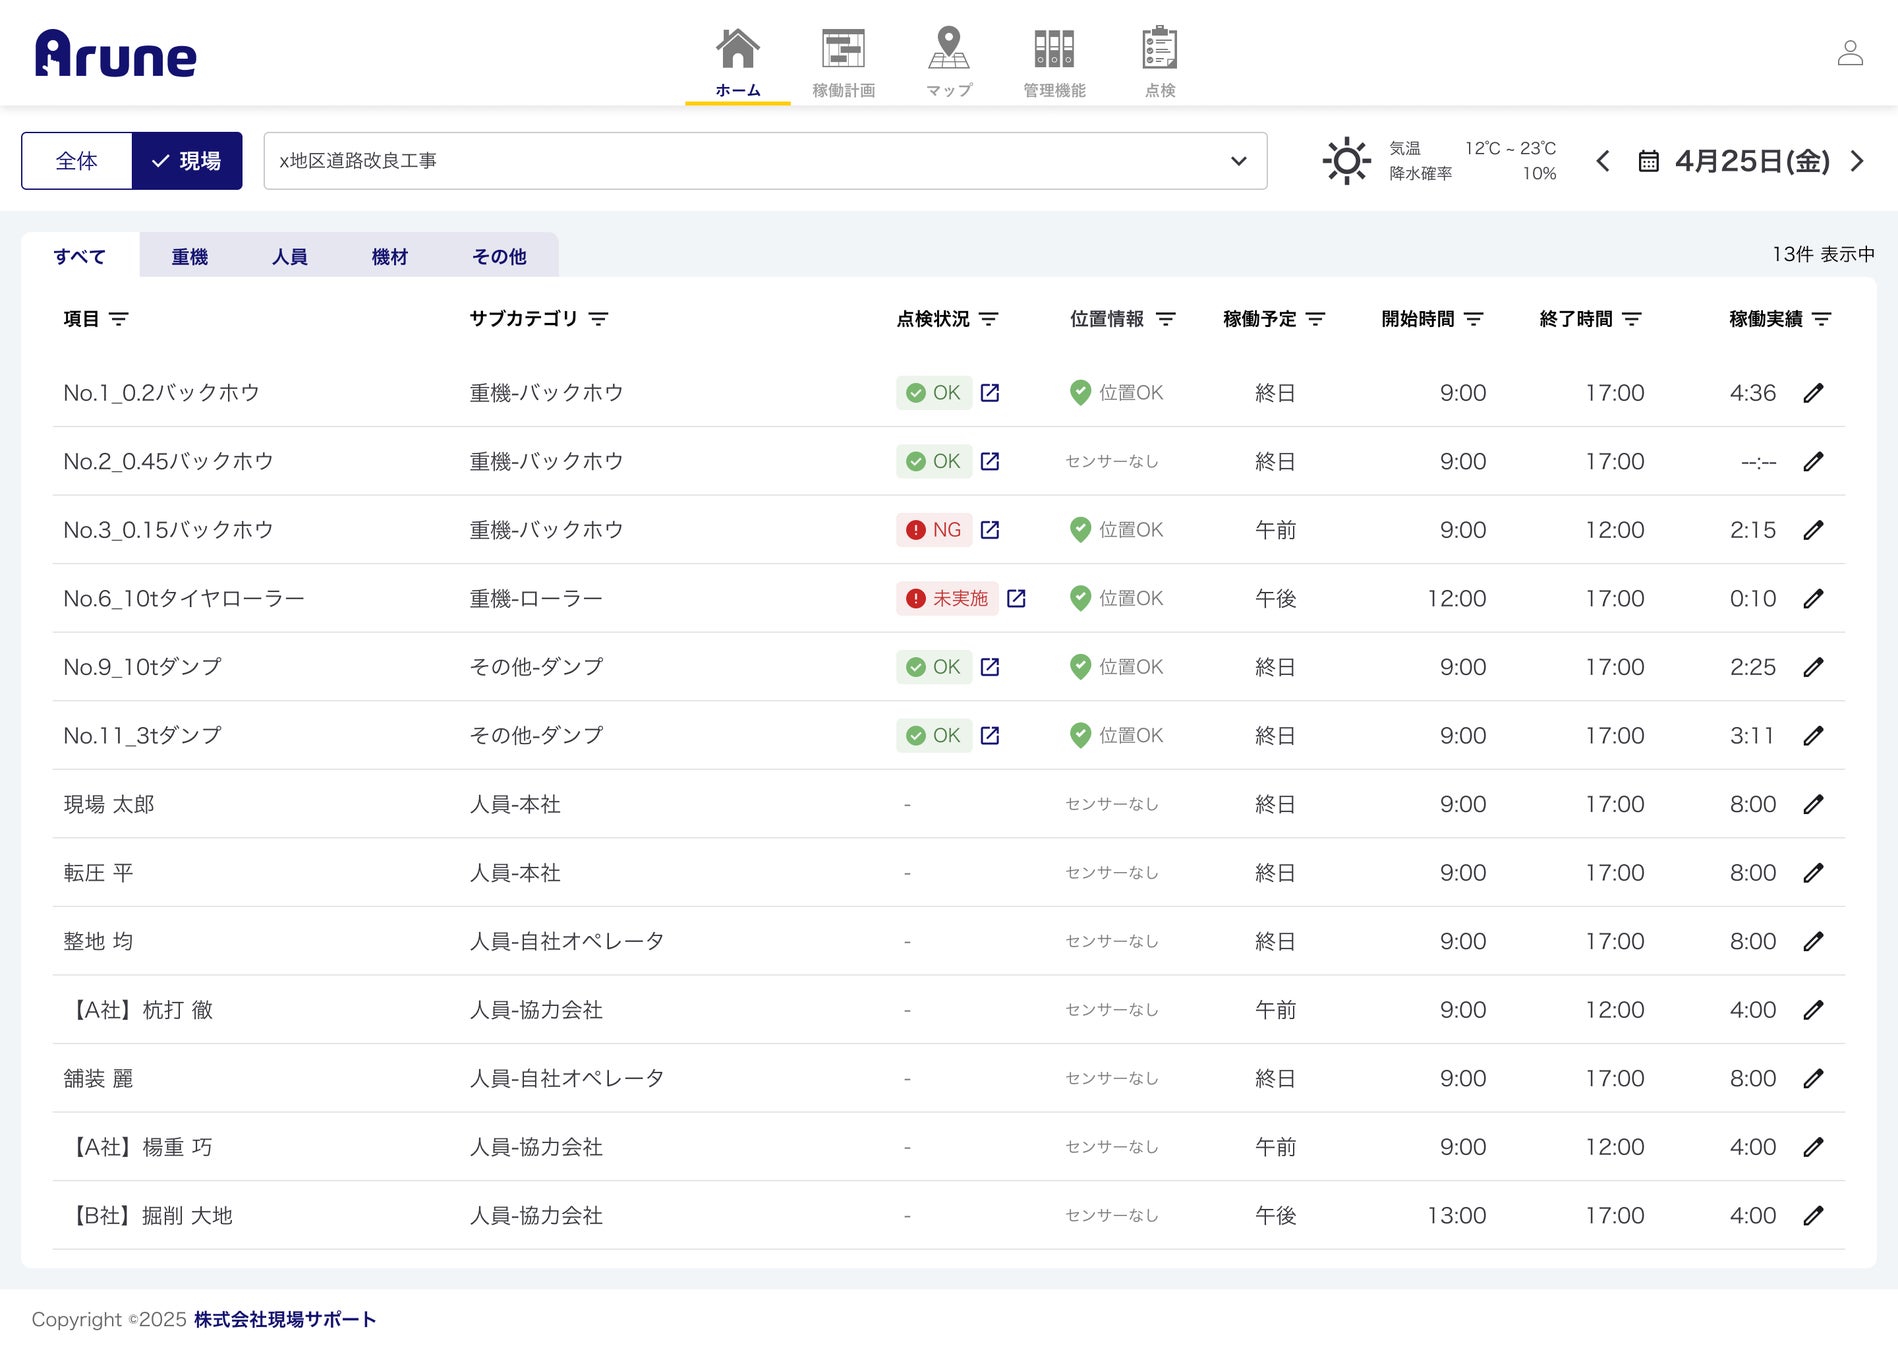Switch view to 全体 toggle
The height and width of the screenshot is (1350, 1898).
[x=77, y=161]
